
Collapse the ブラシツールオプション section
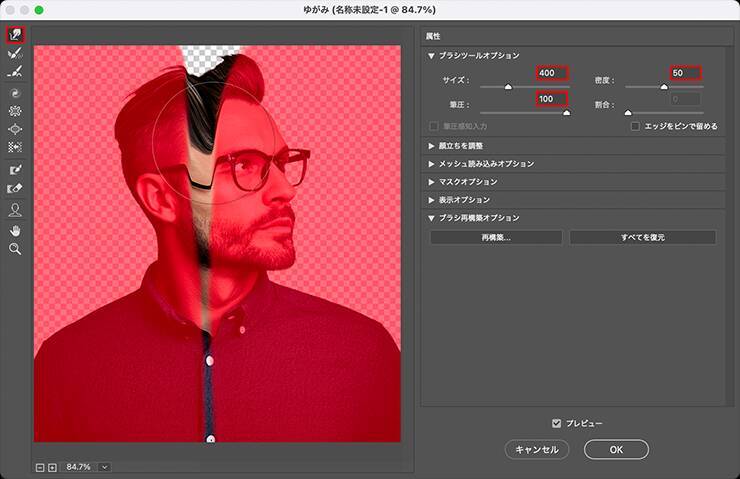[431, 56]
